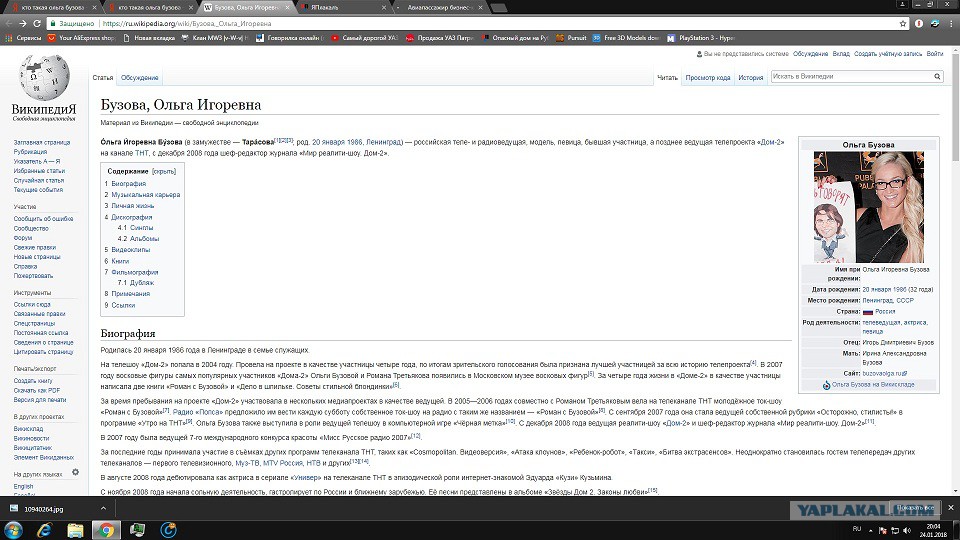Open File Explorer folder in taskbar
The height and width of the screenshot is (540, 960).
[75, 530]
